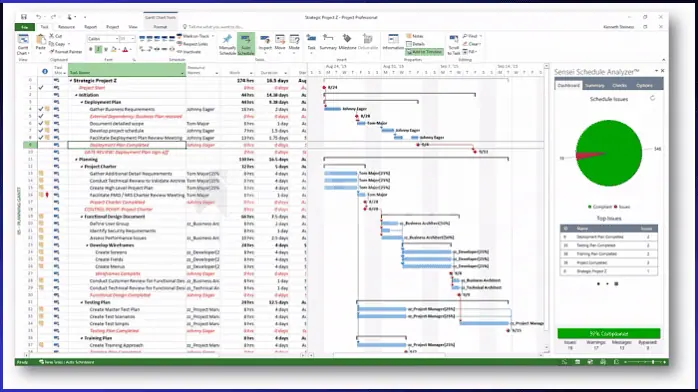Toggle Underline font formatting
This screenshot has width=698, height=392.
click(106, 49)
